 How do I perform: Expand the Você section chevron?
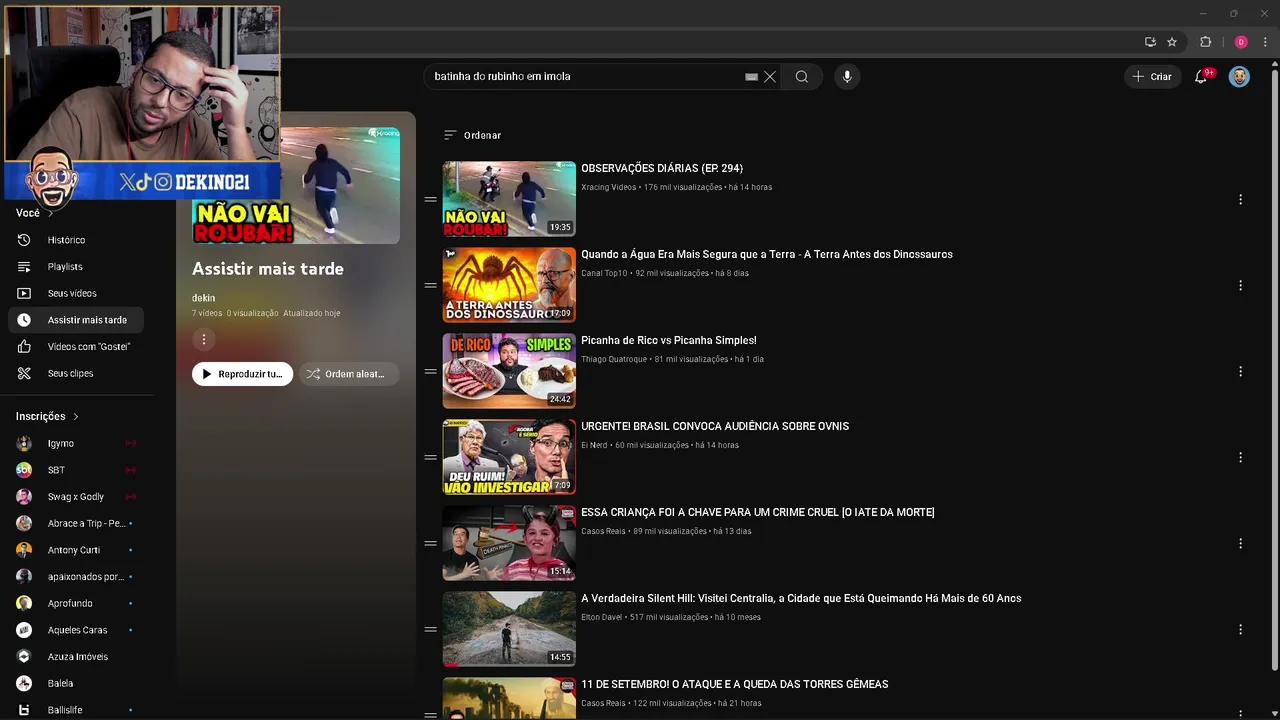coord(50,213)
